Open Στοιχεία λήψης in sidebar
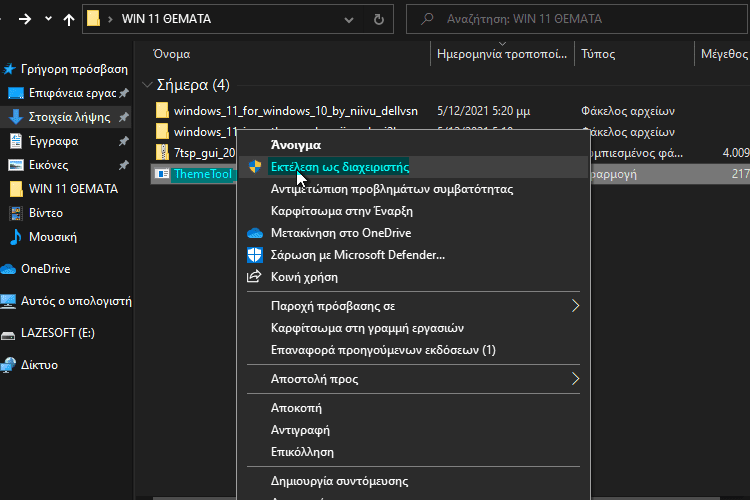750x500 pixels. 69,117
